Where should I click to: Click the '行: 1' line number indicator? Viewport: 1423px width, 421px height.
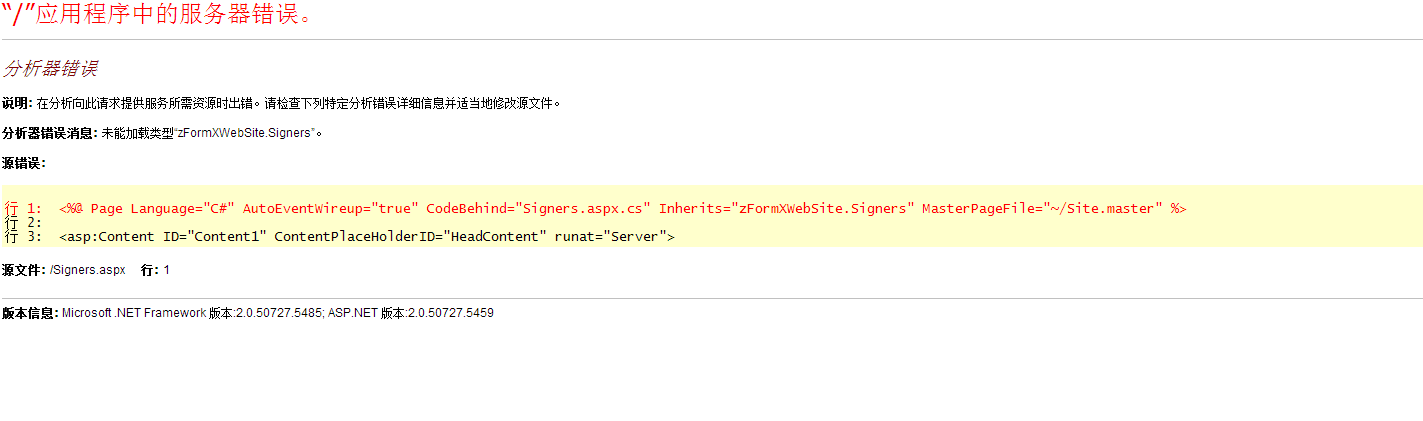(156, 270)
